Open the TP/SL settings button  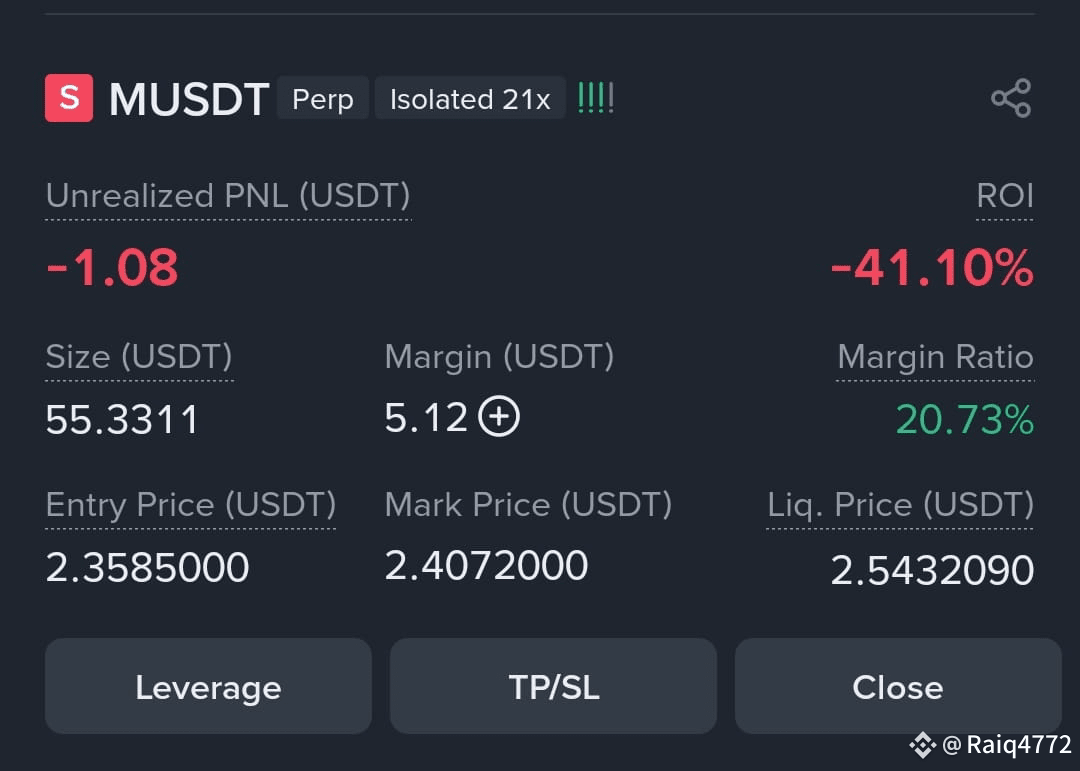(x=553, y=686)
